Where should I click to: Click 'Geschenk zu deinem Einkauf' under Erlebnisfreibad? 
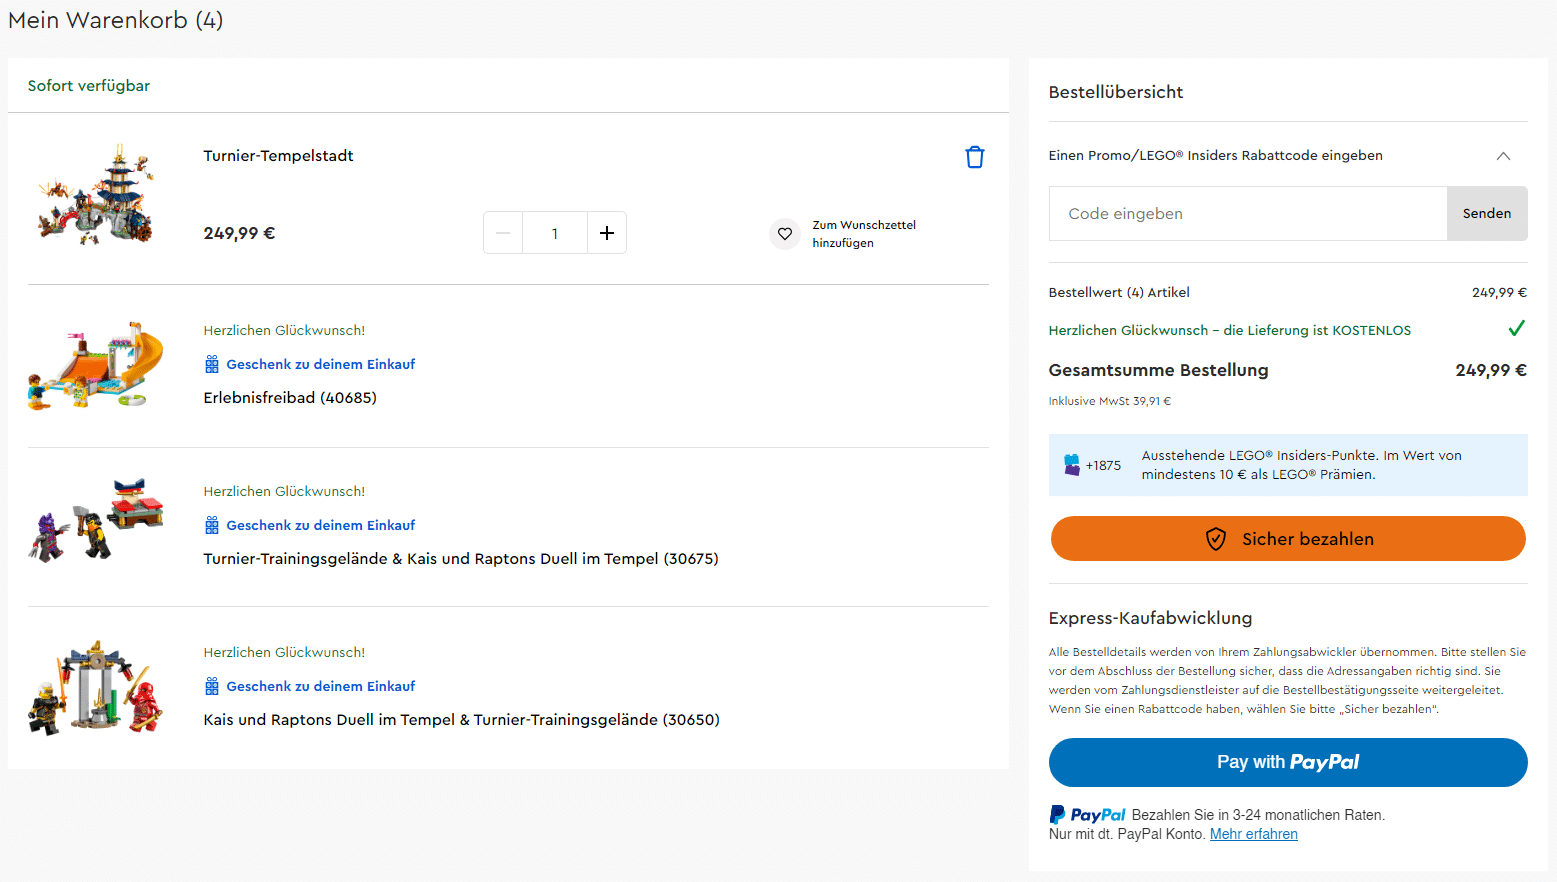click(x=321, y=364)
